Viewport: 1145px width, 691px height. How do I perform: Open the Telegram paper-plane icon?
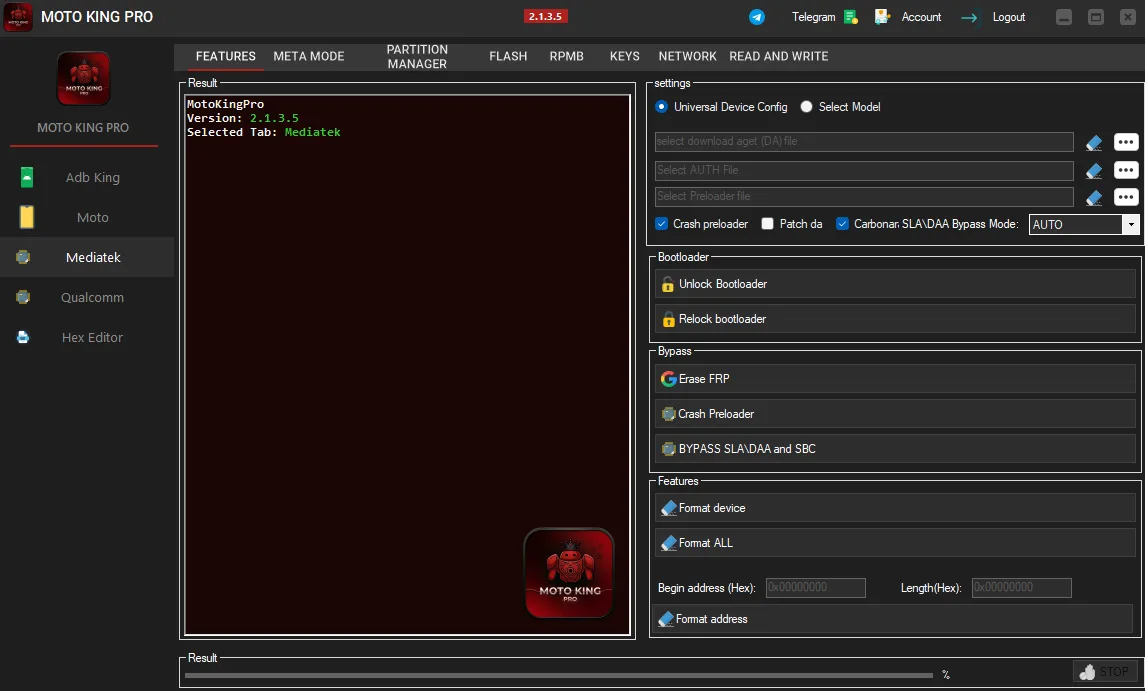coord(757,17)
